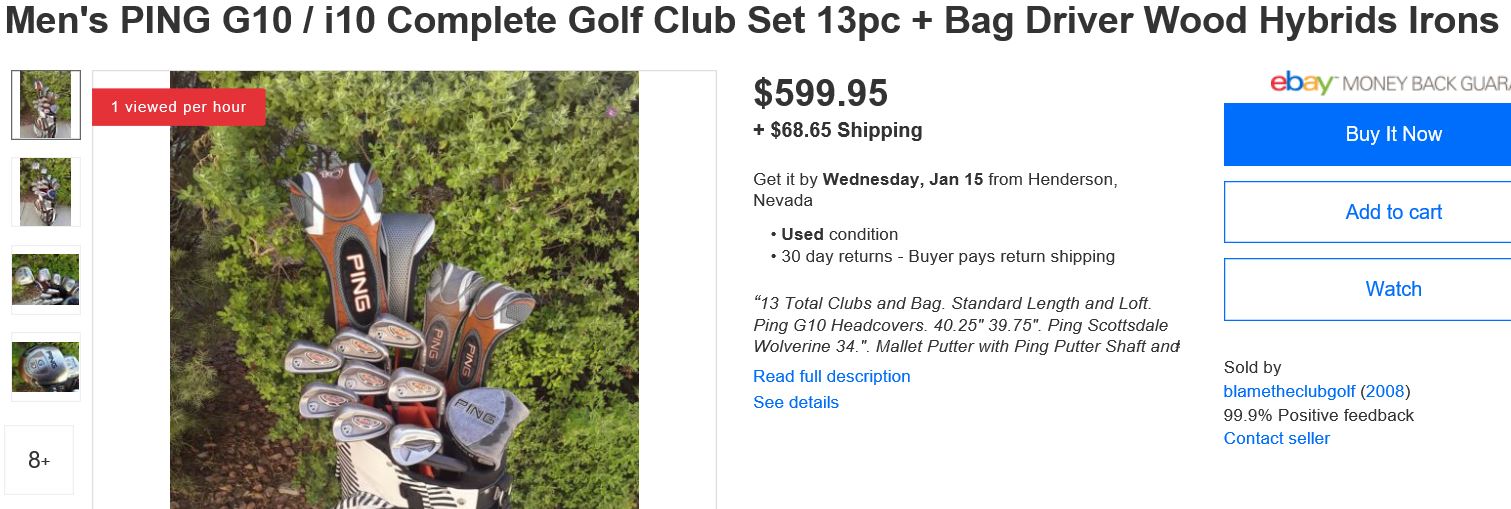1511x509 pixels.
Task: Click Contact seller
Action: [1276, 438]
